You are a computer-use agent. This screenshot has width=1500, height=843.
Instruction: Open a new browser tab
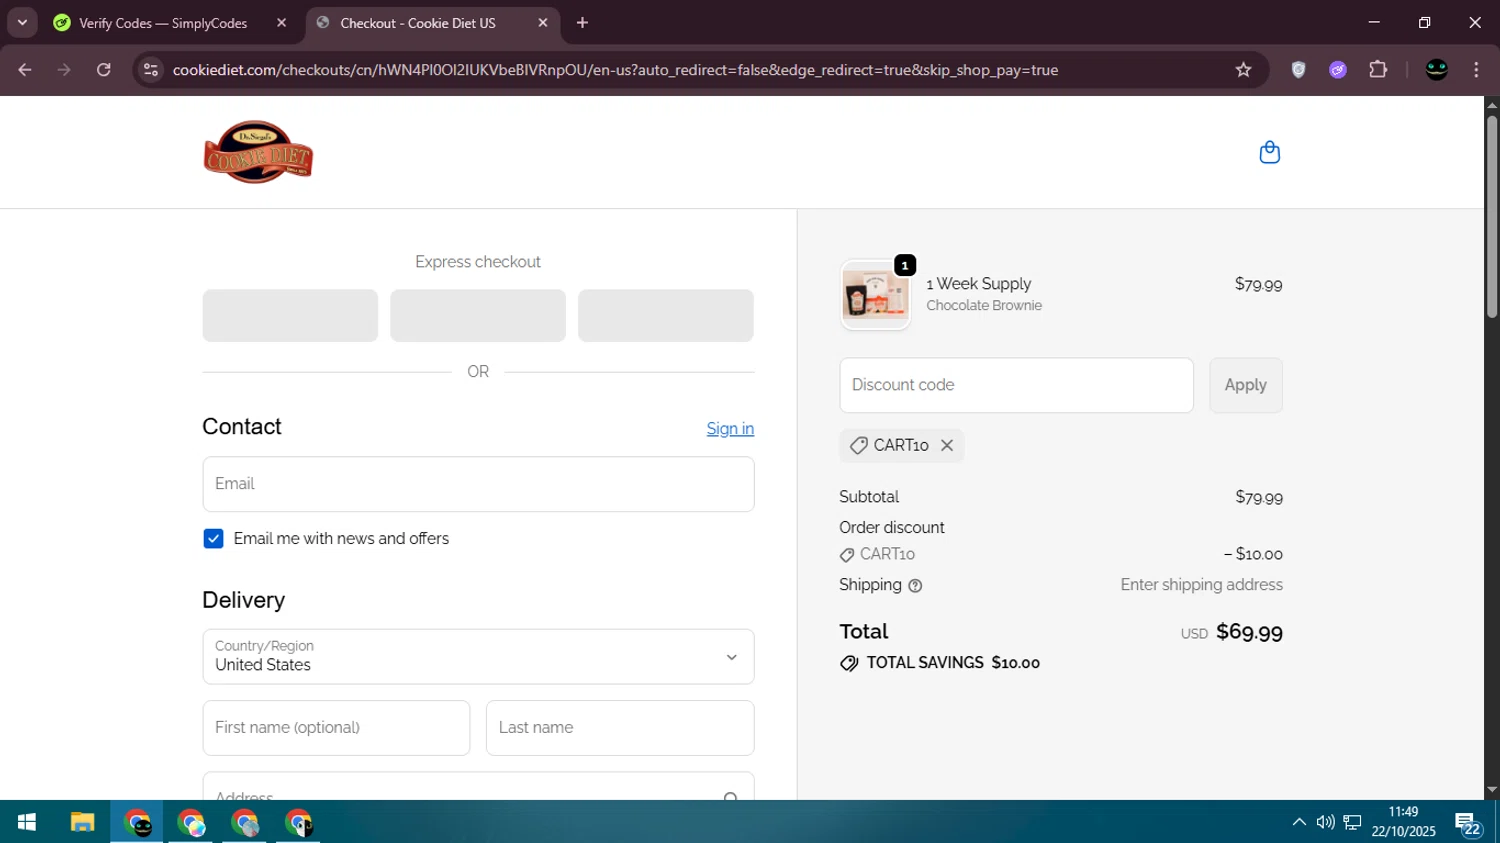click(x=583, y=23)
